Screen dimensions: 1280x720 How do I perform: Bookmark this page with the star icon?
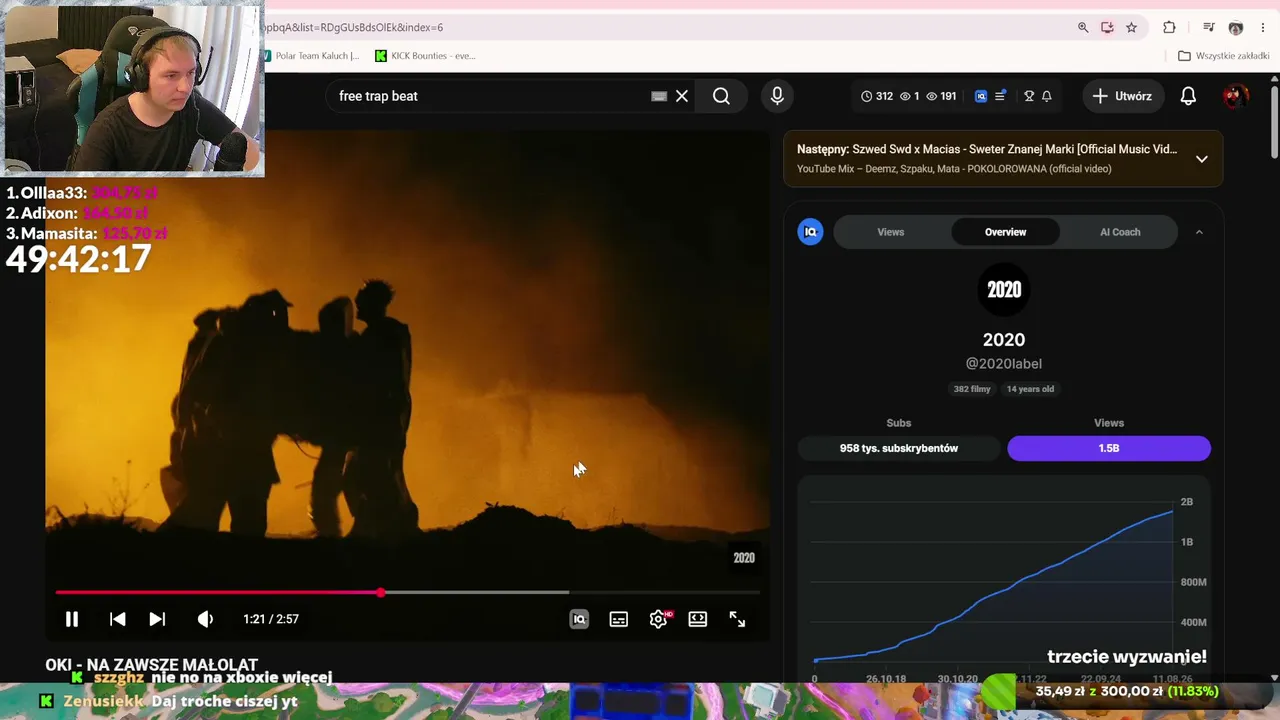click(1132, 27)
